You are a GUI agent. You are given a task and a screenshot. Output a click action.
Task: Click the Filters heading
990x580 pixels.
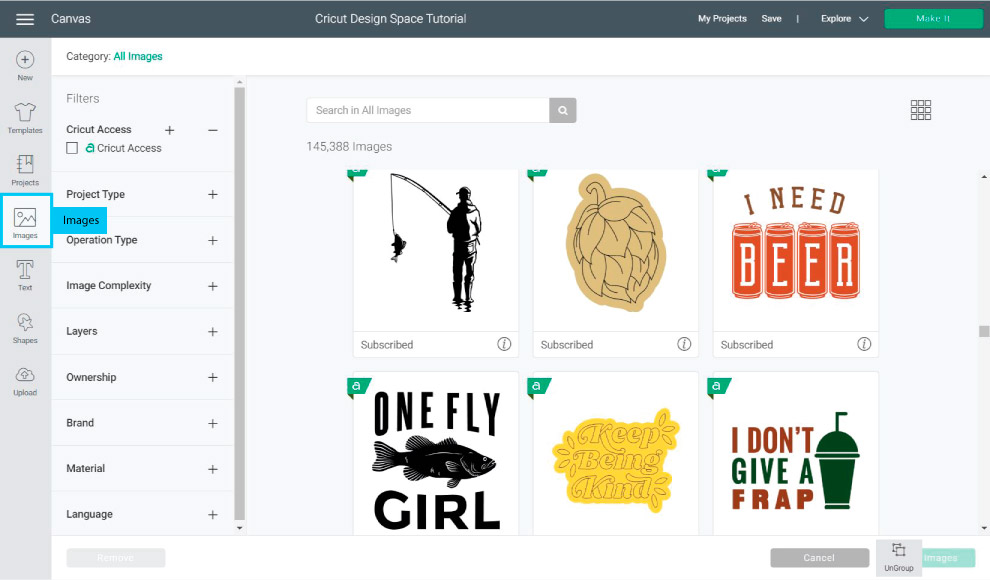click(x=83, y=98)
